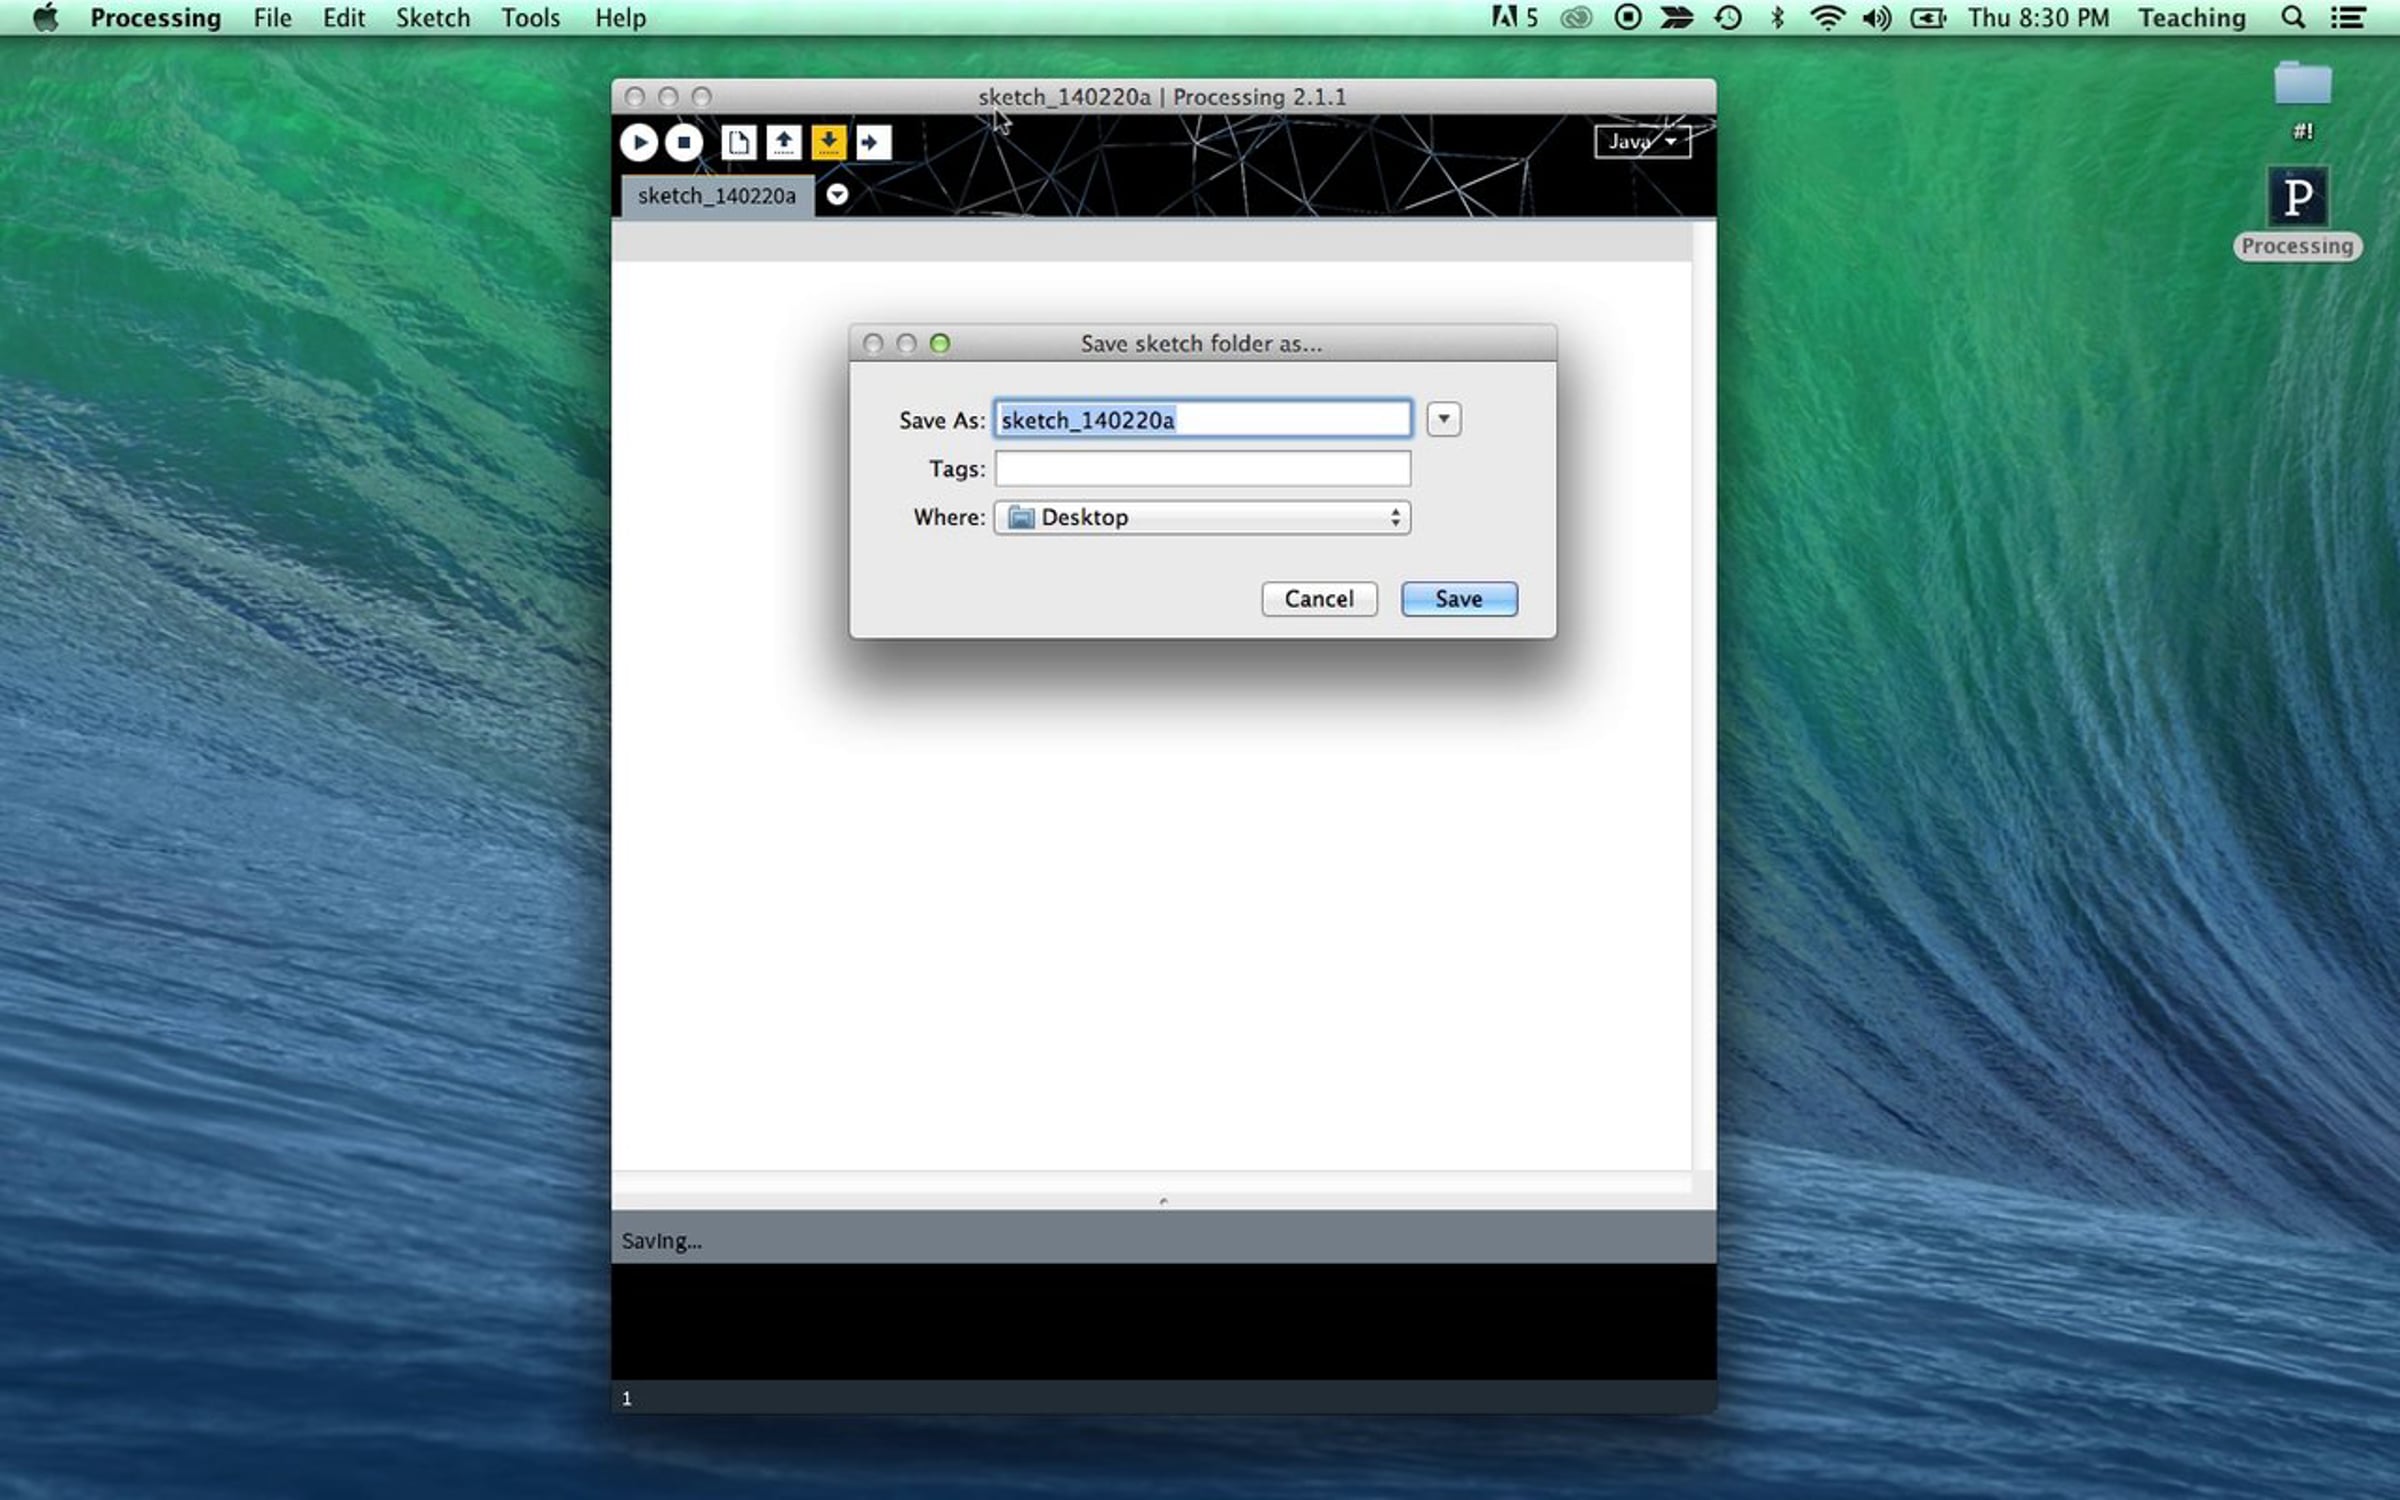This screenshot has width=2400, height=1500.
Task: Click the Bluetooth status icon
Action: (1777, 18)
